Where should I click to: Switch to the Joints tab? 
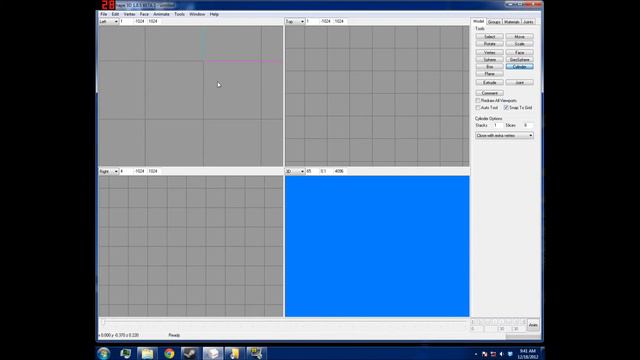coord(528,22)
